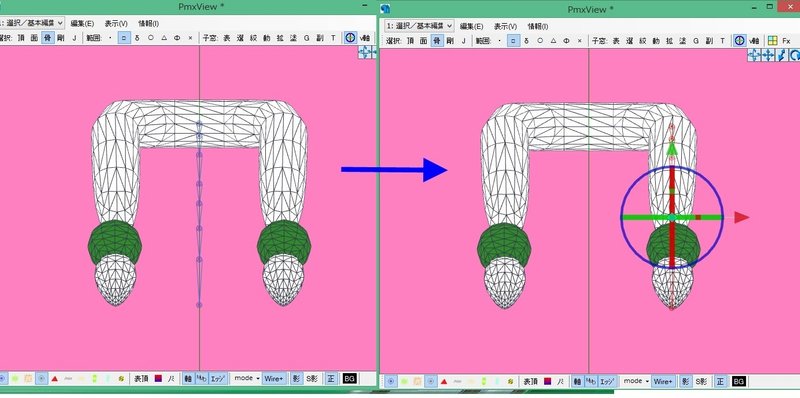Screen dimensions: 800x398
Task: Click the × range option in right window
Action: pyautogui.click(x=580, y=41)
